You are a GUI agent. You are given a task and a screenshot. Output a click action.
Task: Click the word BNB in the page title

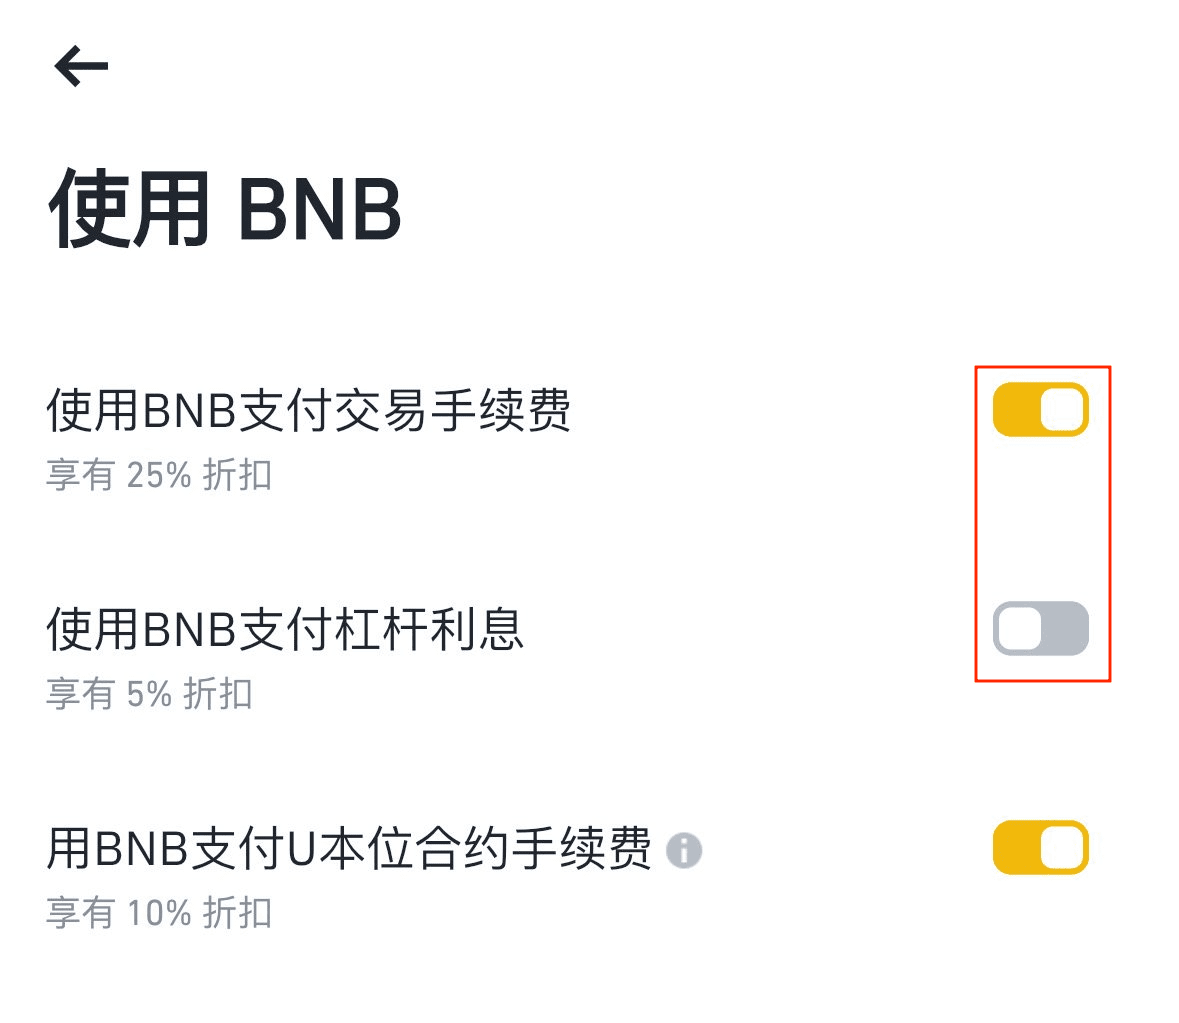319,210
